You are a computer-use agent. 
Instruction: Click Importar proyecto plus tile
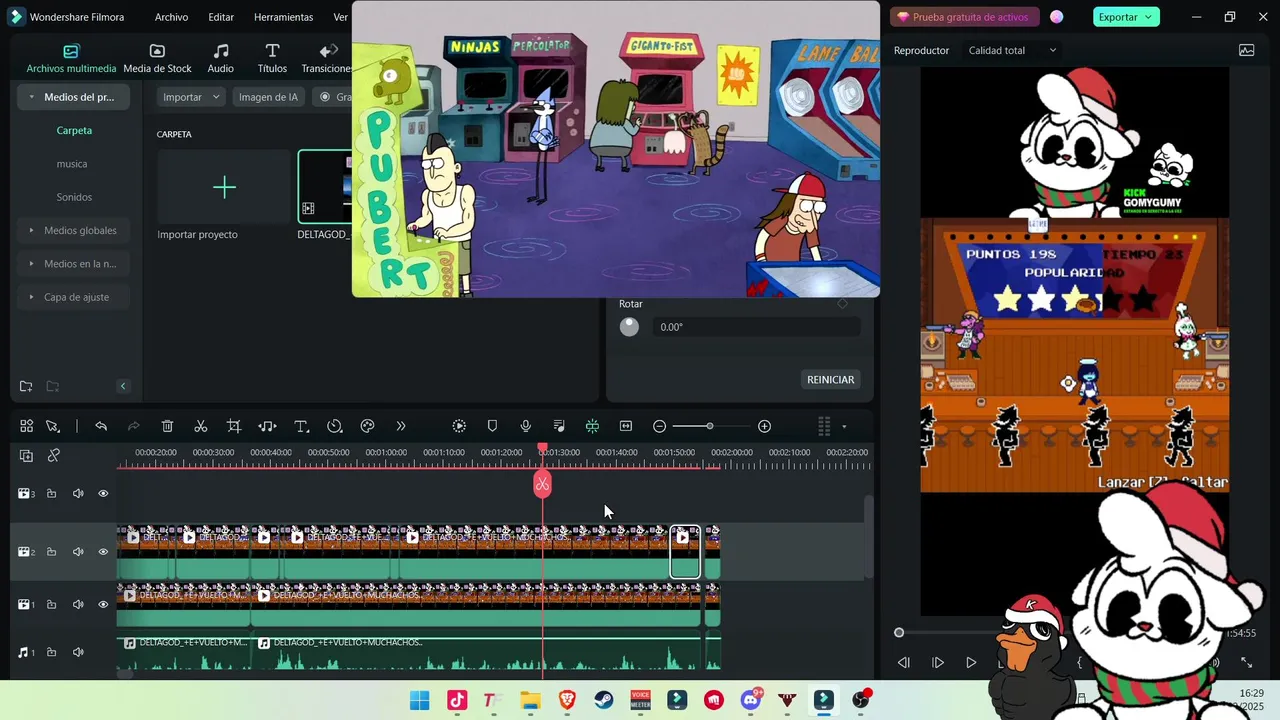(224, 187)
